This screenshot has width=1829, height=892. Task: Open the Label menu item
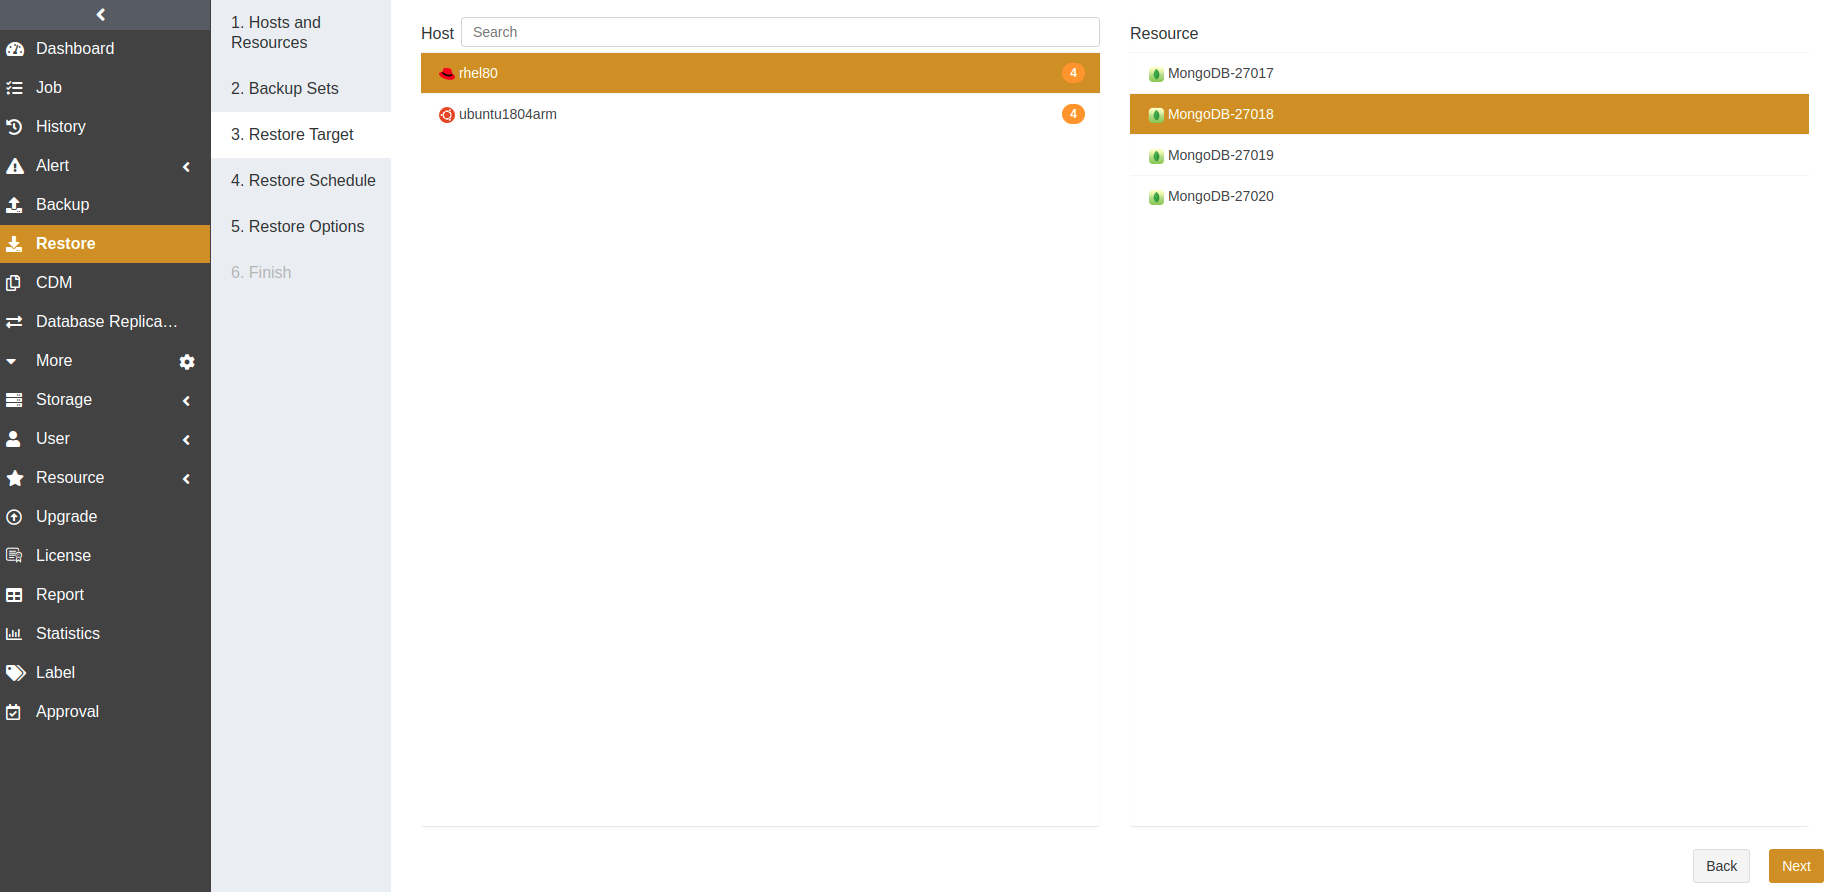pos(105,672)
